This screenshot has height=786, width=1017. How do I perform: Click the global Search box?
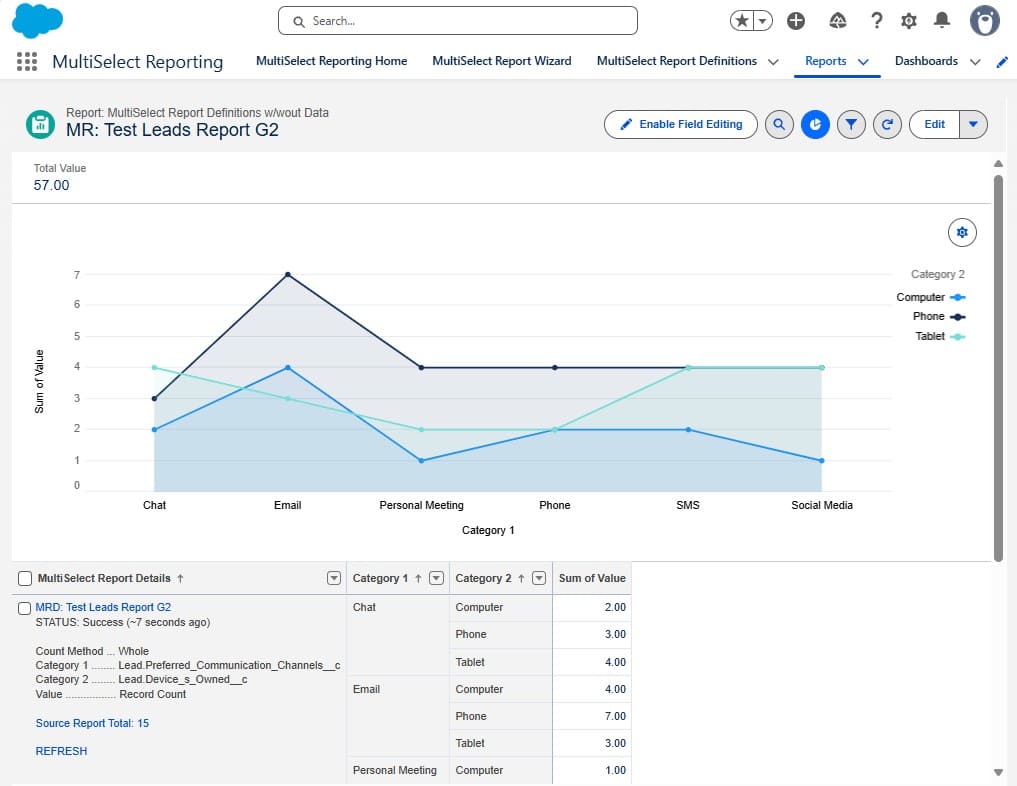pos(456,20)
